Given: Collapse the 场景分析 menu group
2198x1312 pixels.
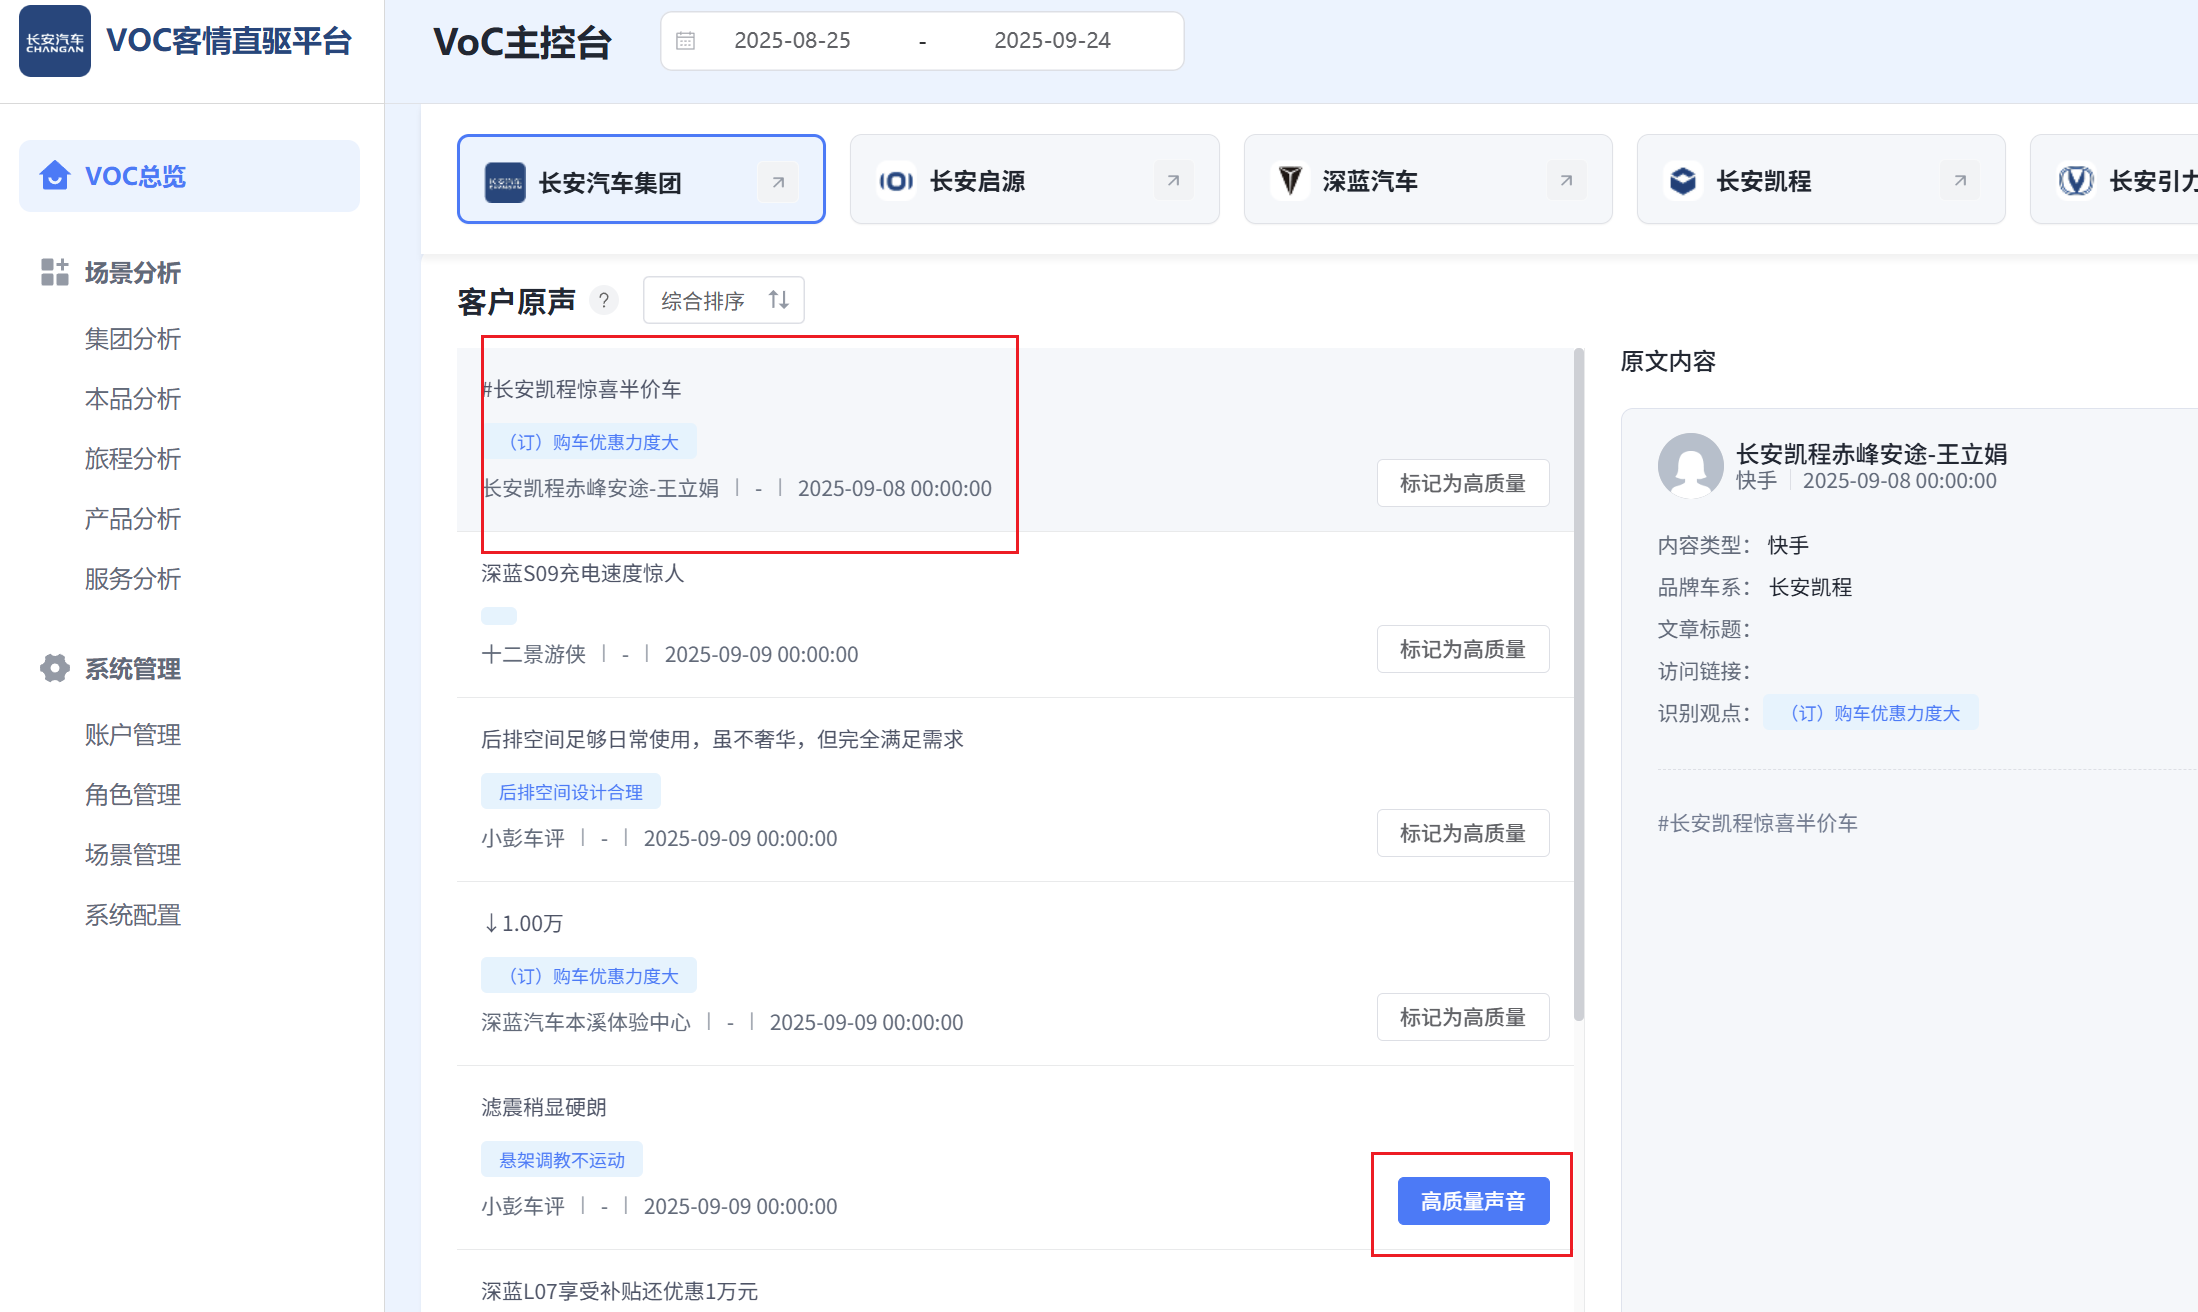Looking at the screenshot, I should 132,273.
